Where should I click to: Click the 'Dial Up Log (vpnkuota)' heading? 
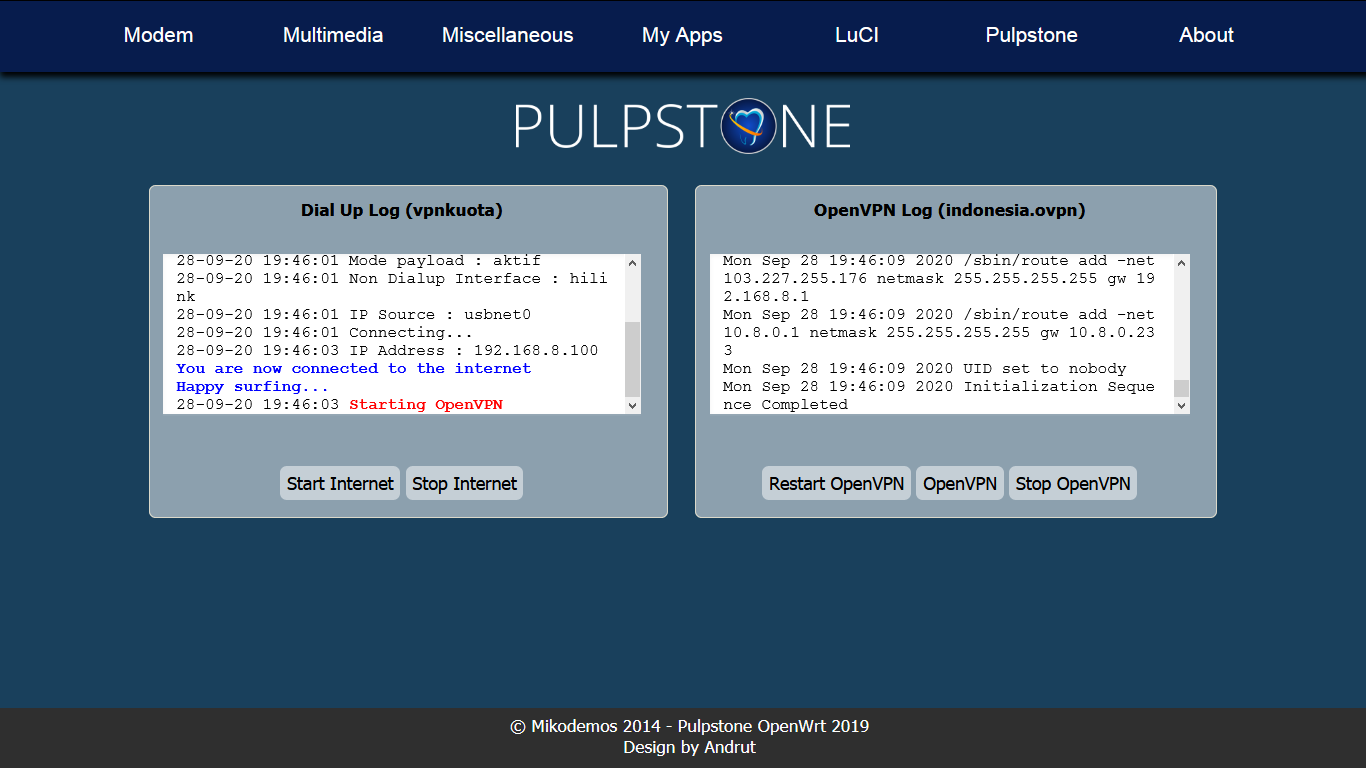402,210
